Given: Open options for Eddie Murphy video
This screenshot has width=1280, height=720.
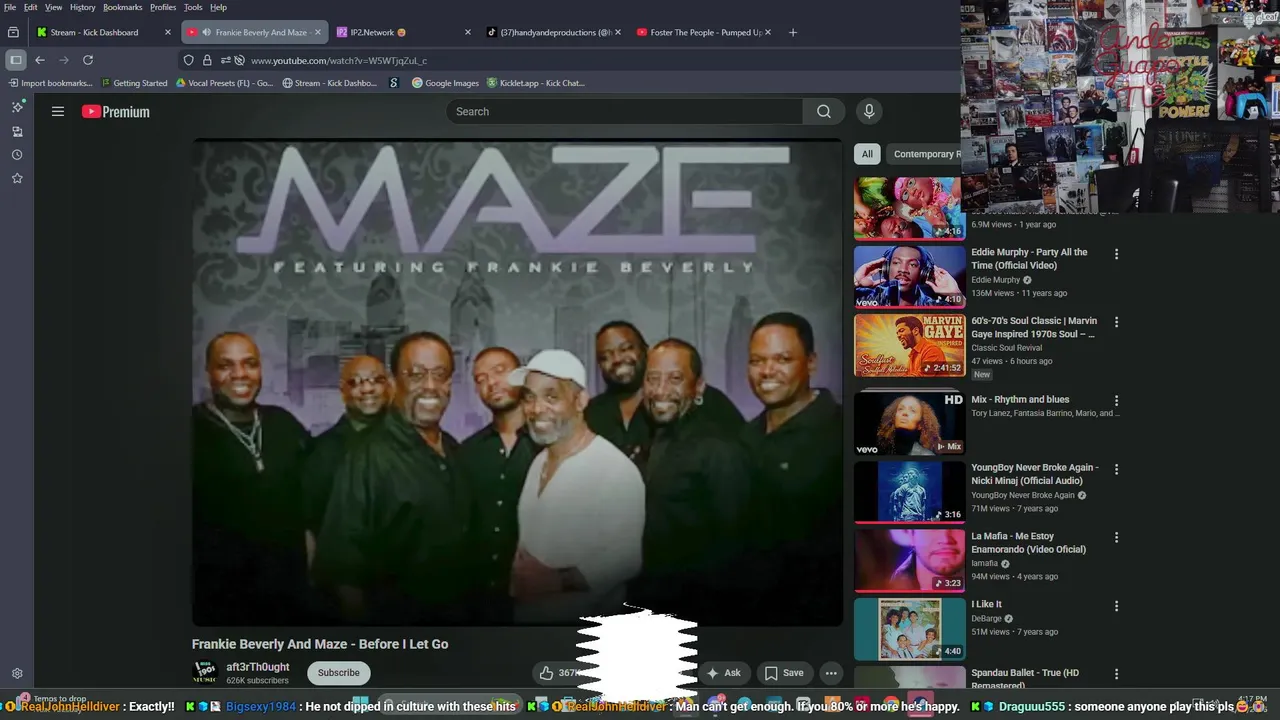Looking at the screenshot, I should click(1116, 254).
